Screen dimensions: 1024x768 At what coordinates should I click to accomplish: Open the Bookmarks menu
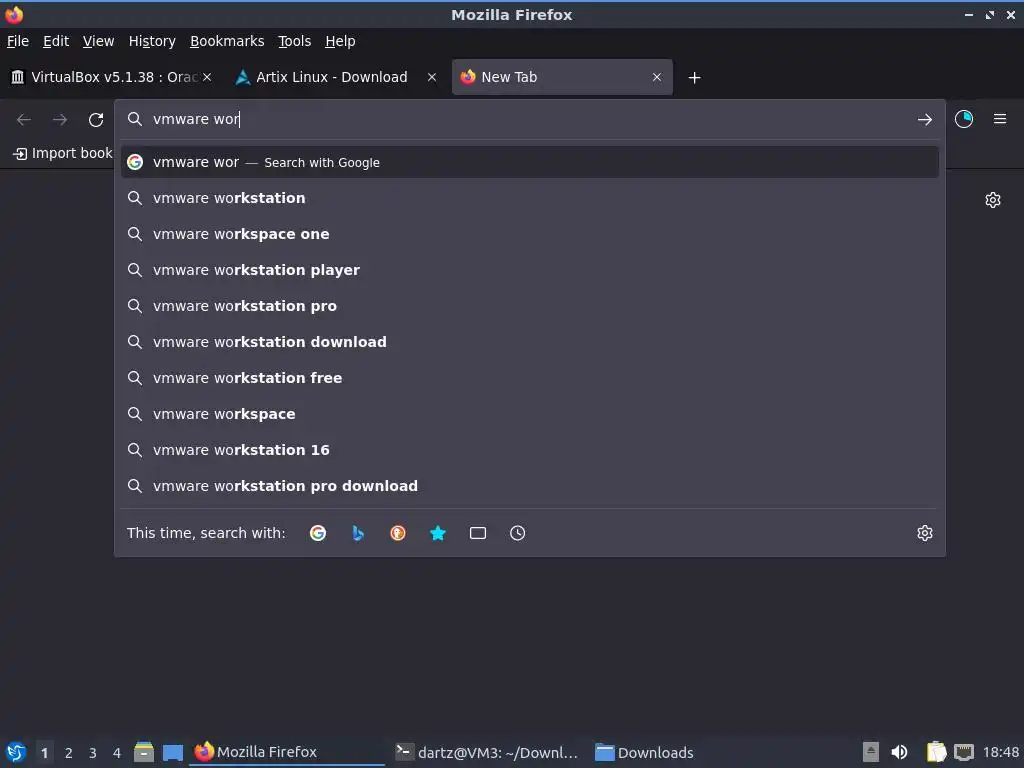pyautogui.click(x=227, y=41)
